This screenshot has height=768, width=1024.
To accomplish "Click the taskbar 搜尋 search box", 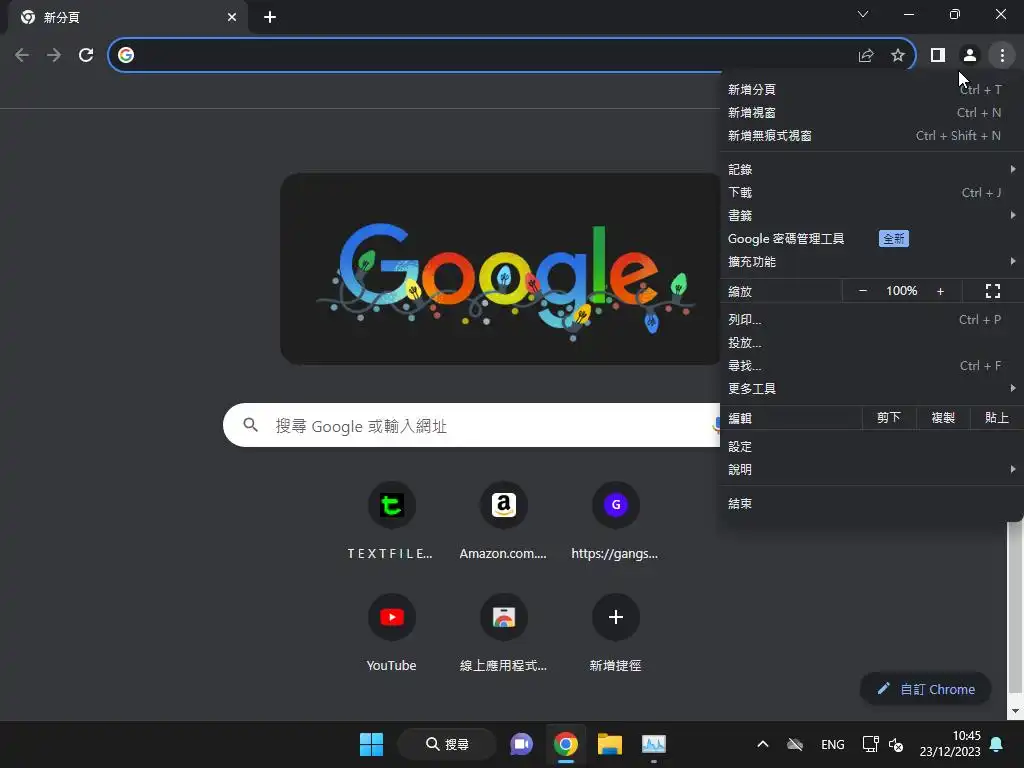I will (447, 744).
